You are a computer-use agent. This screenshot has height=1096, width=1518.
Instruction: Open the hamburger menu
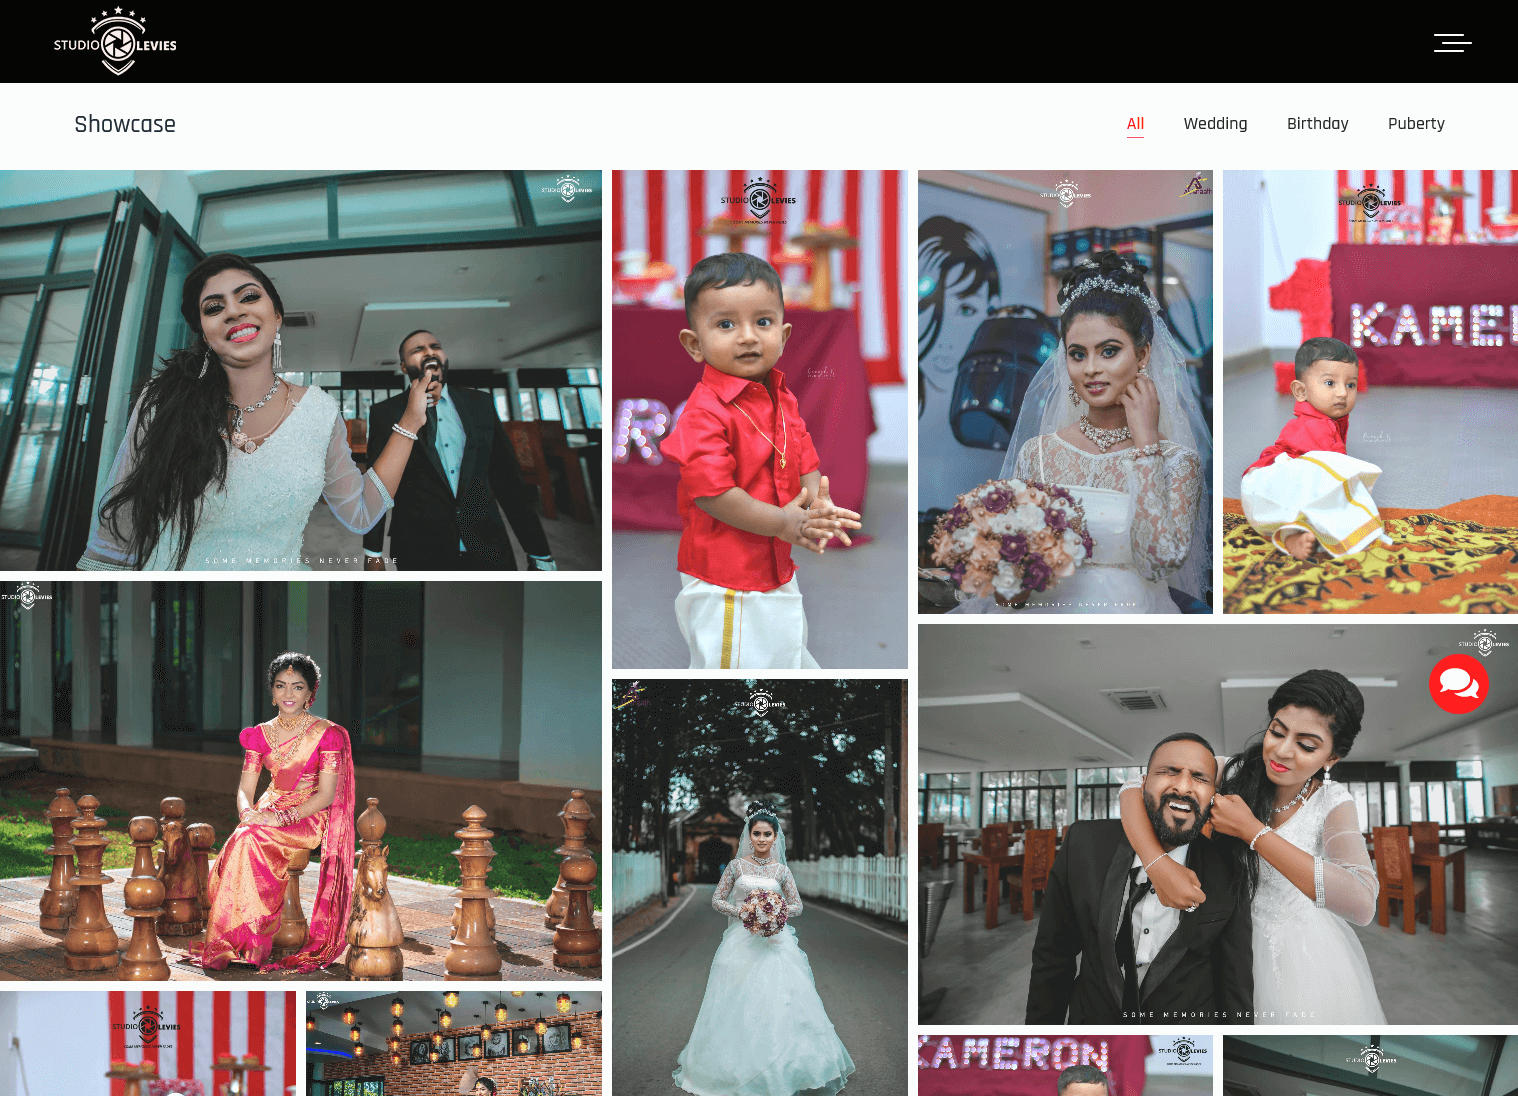click(1452, 42)
